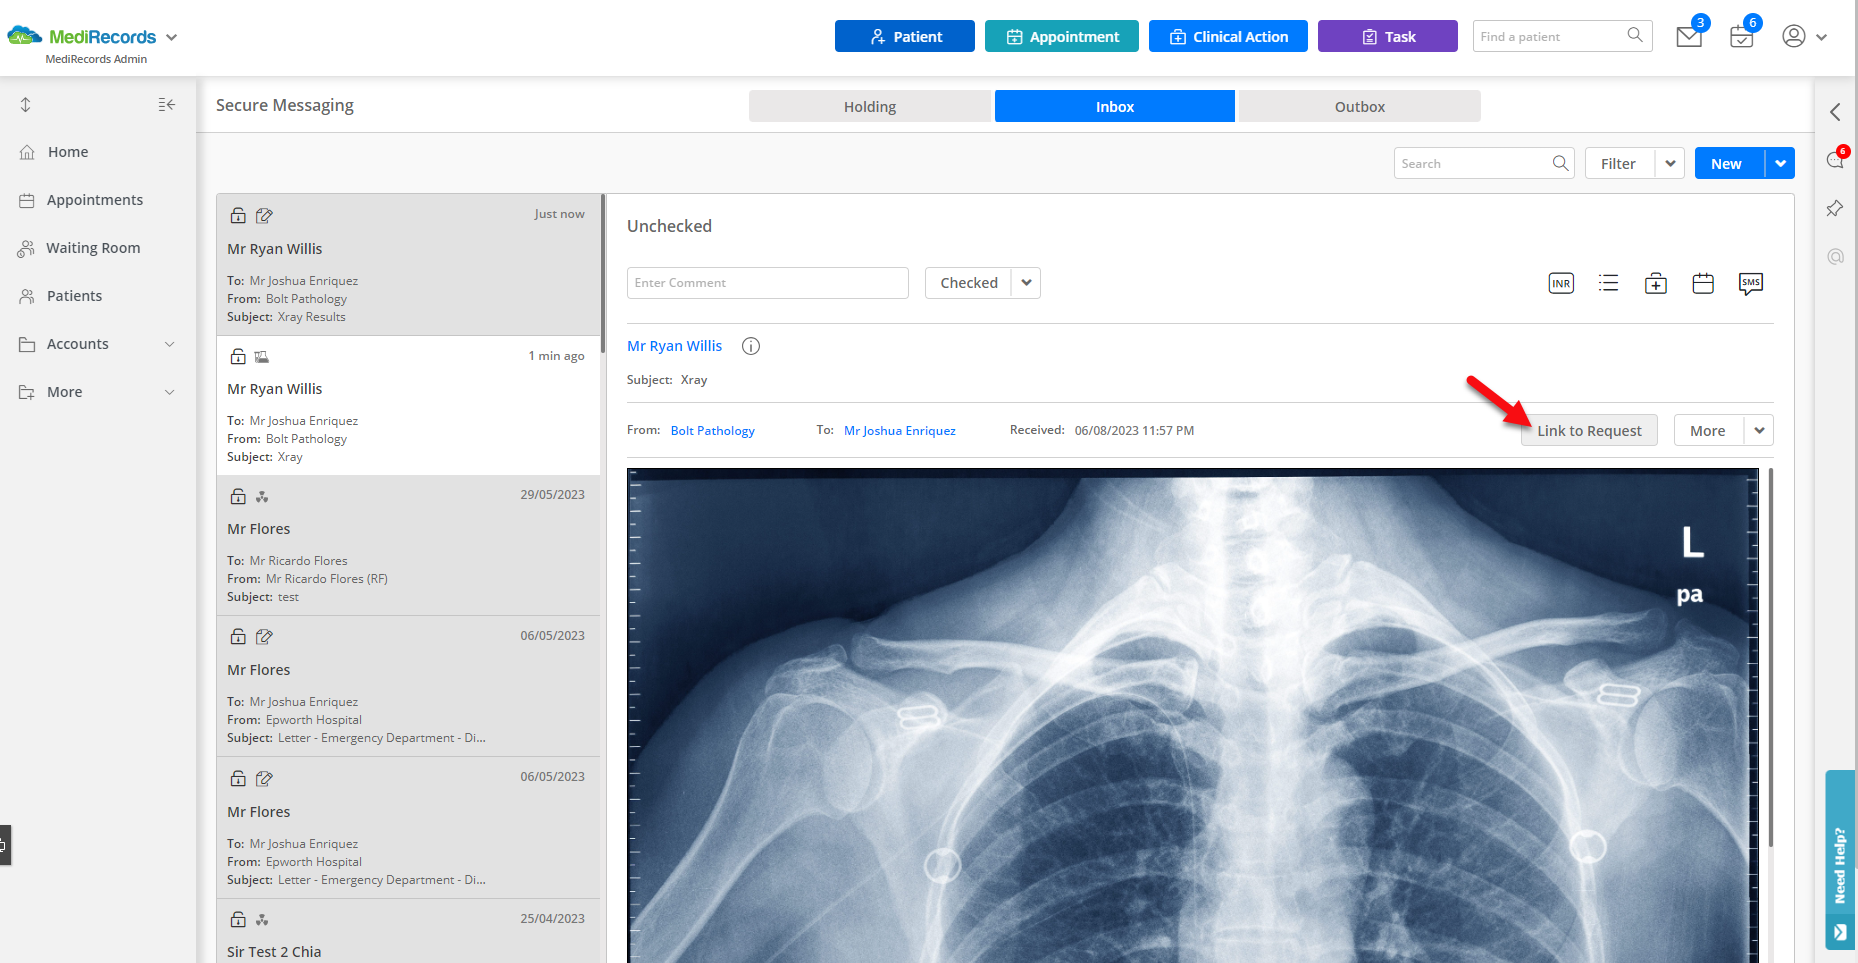This screenshot has height=963, width=1858.
Task: Click the New message button
Action: click(1729, 163)
